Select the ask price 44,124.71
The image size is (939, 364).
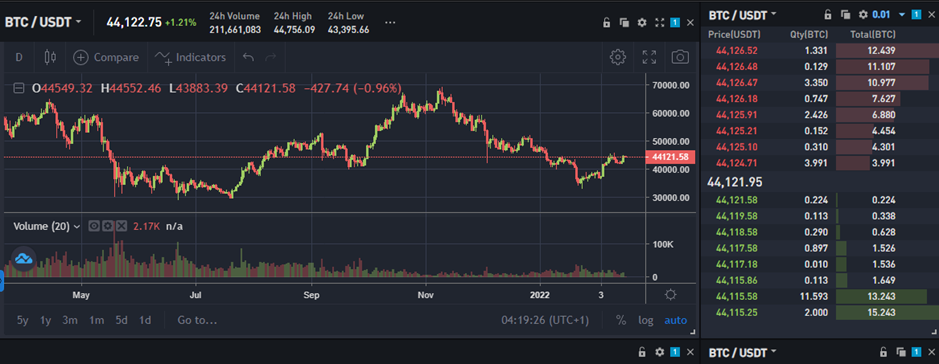(737, 163)
